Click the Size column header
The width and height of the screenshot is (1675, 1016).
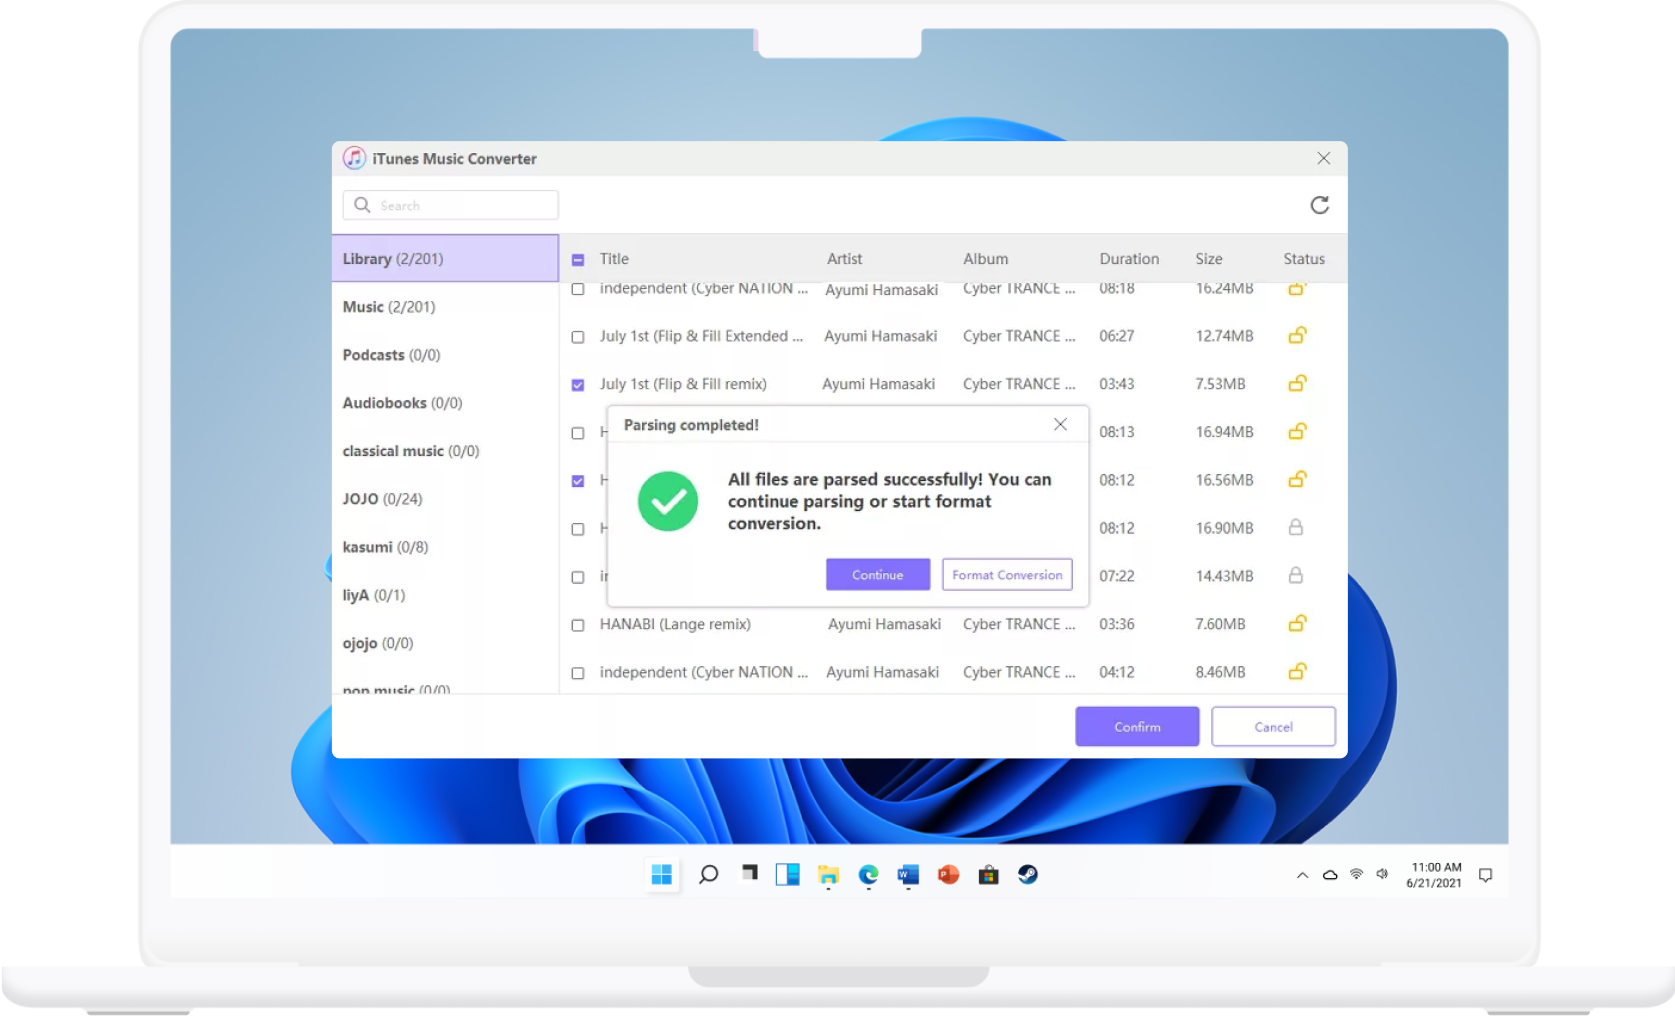click(x=1208, y=258)
